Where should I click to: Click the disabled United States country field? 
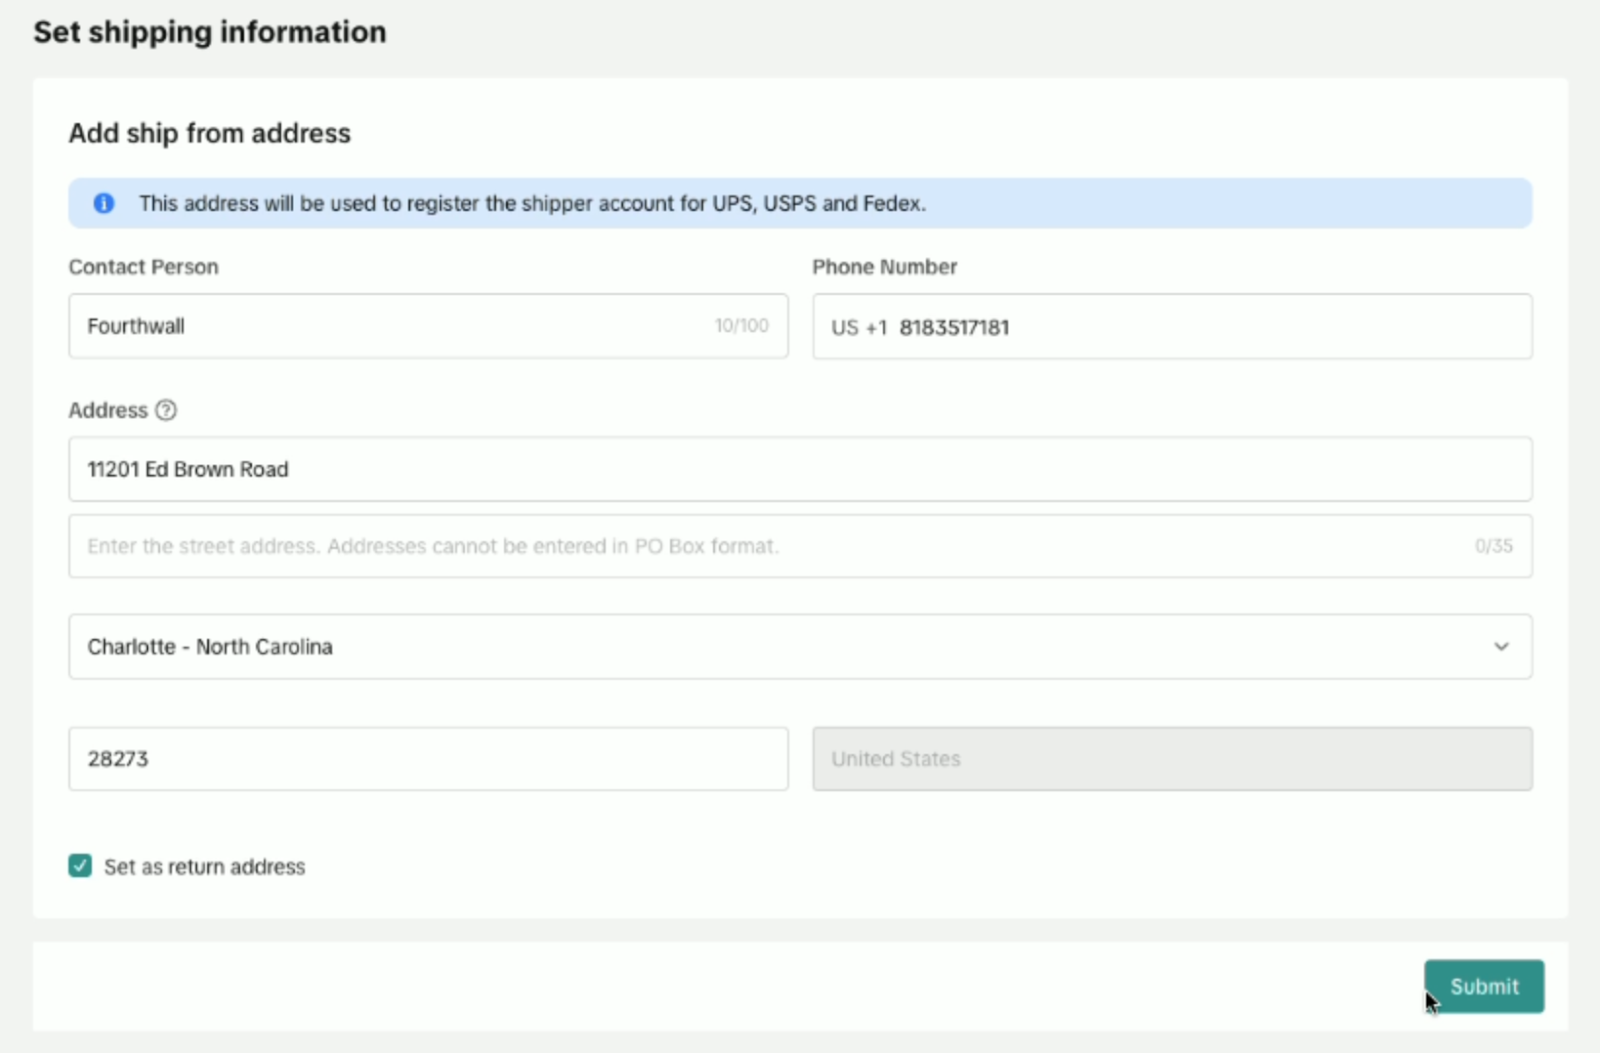1171,759
